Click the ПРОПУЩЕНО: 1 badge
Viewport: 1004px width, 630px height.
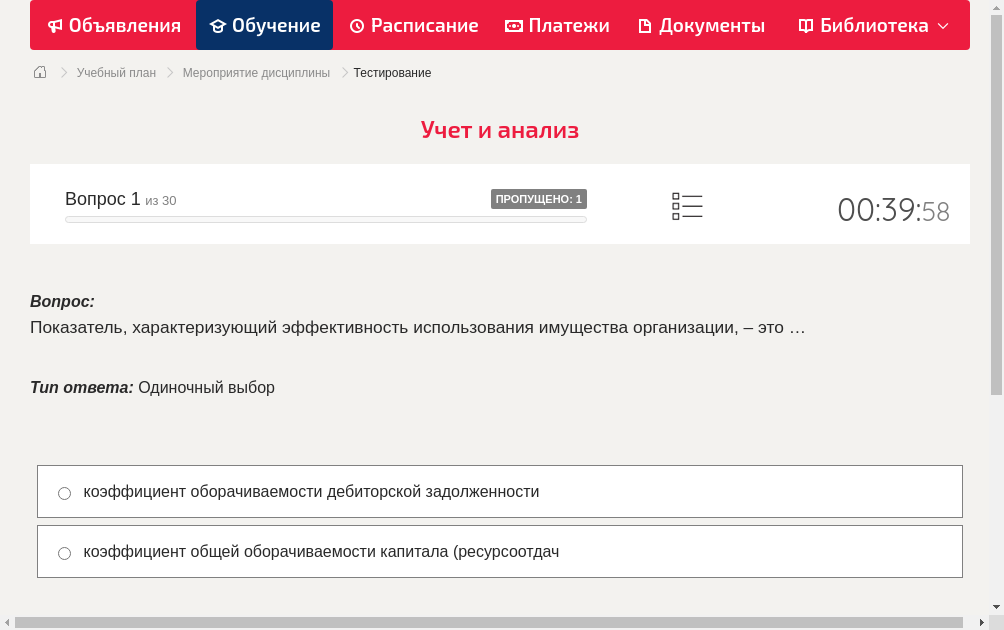[x=538, y=198]
